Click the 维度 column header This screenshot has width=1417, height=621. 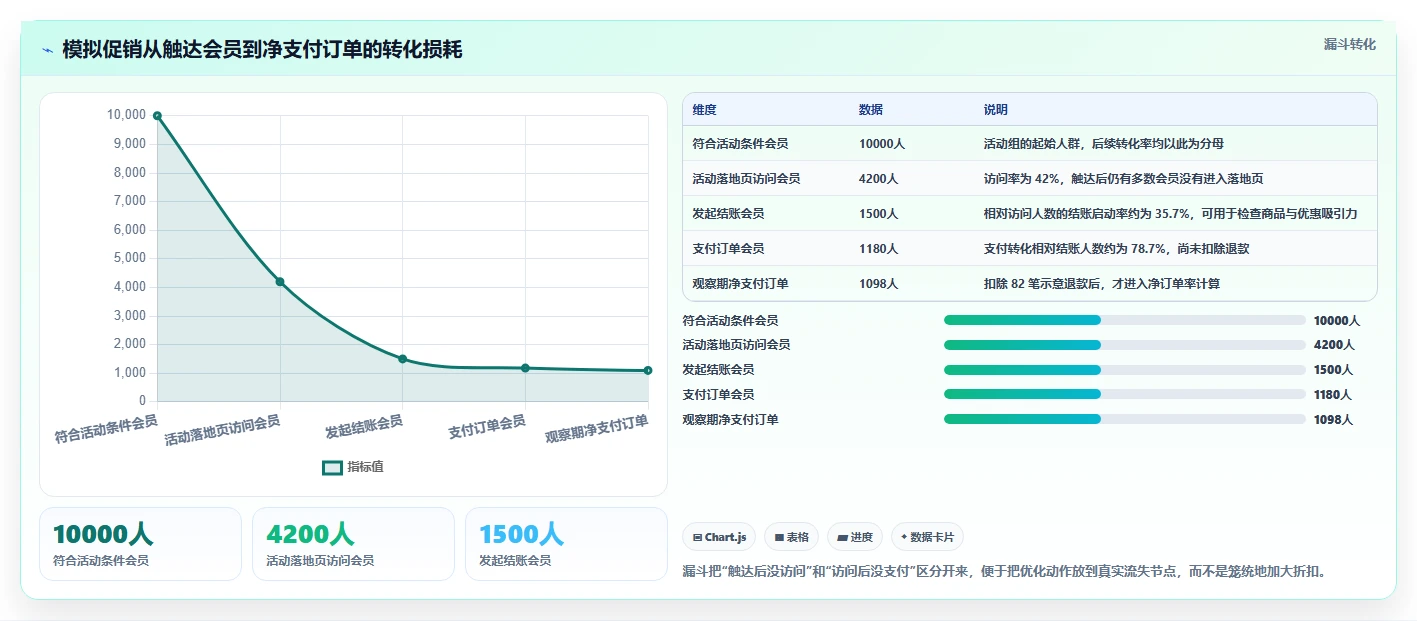pos(704,110)
